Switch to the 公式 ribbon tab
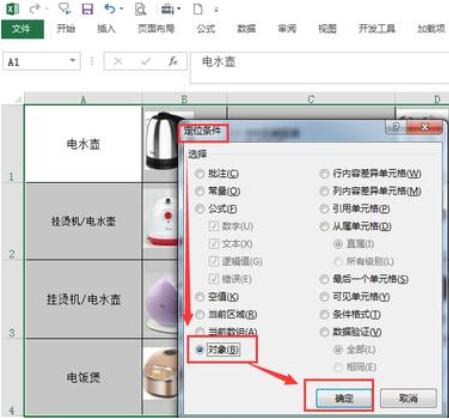This screenshot has width=449, height=419. pyautogui.click(x=206, y=29)
